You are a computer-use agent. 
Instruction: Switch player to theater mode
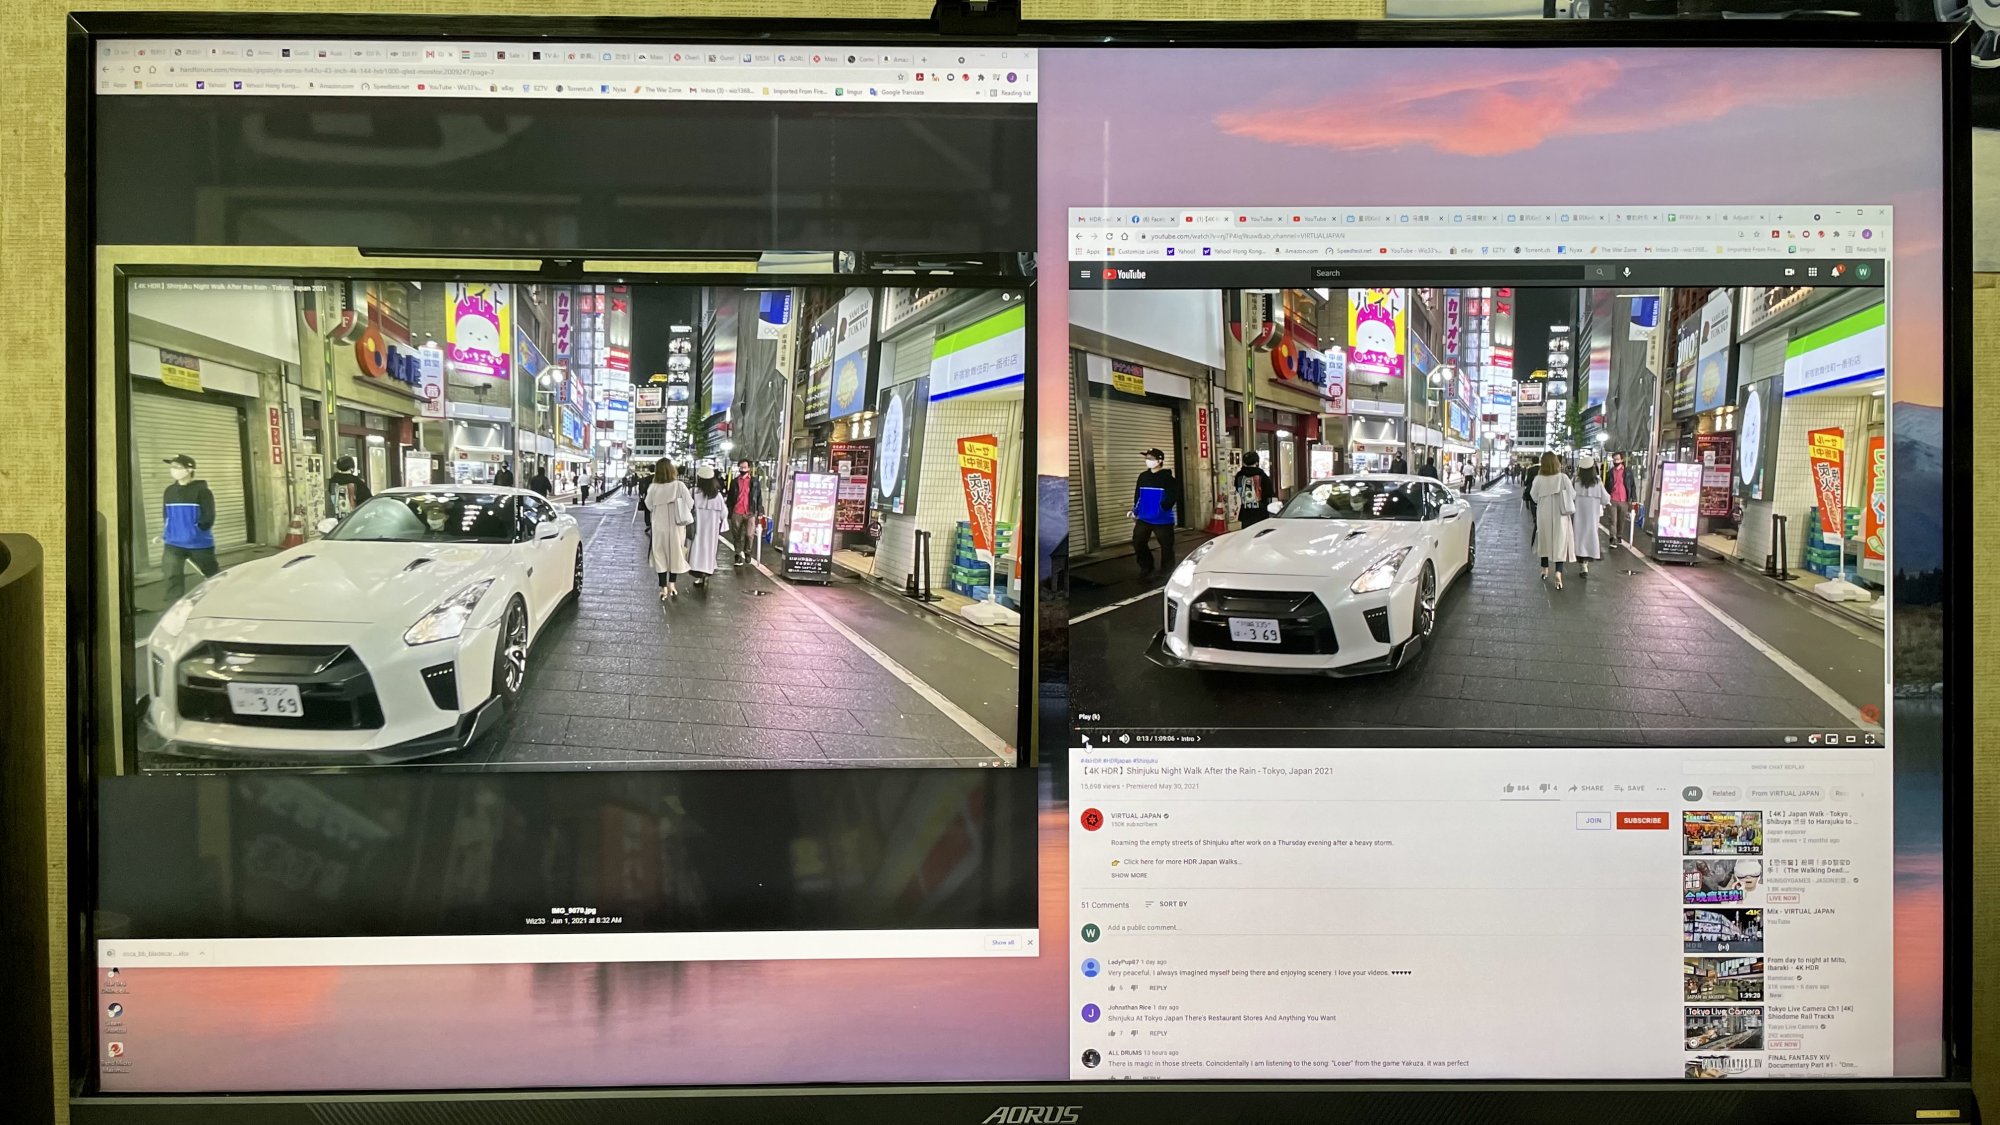1851,739
